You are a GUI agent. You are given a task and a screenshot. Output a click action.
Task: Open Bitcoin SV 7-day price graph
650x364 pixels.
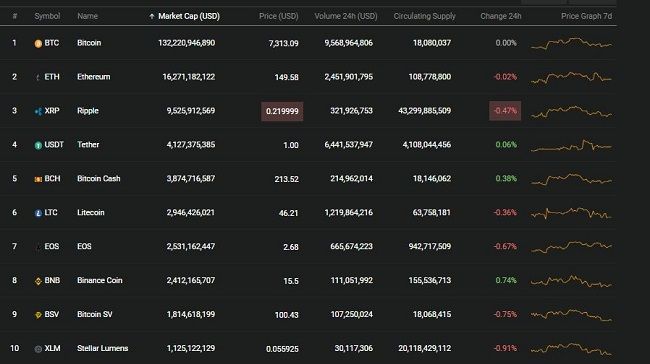click(571, 315)
